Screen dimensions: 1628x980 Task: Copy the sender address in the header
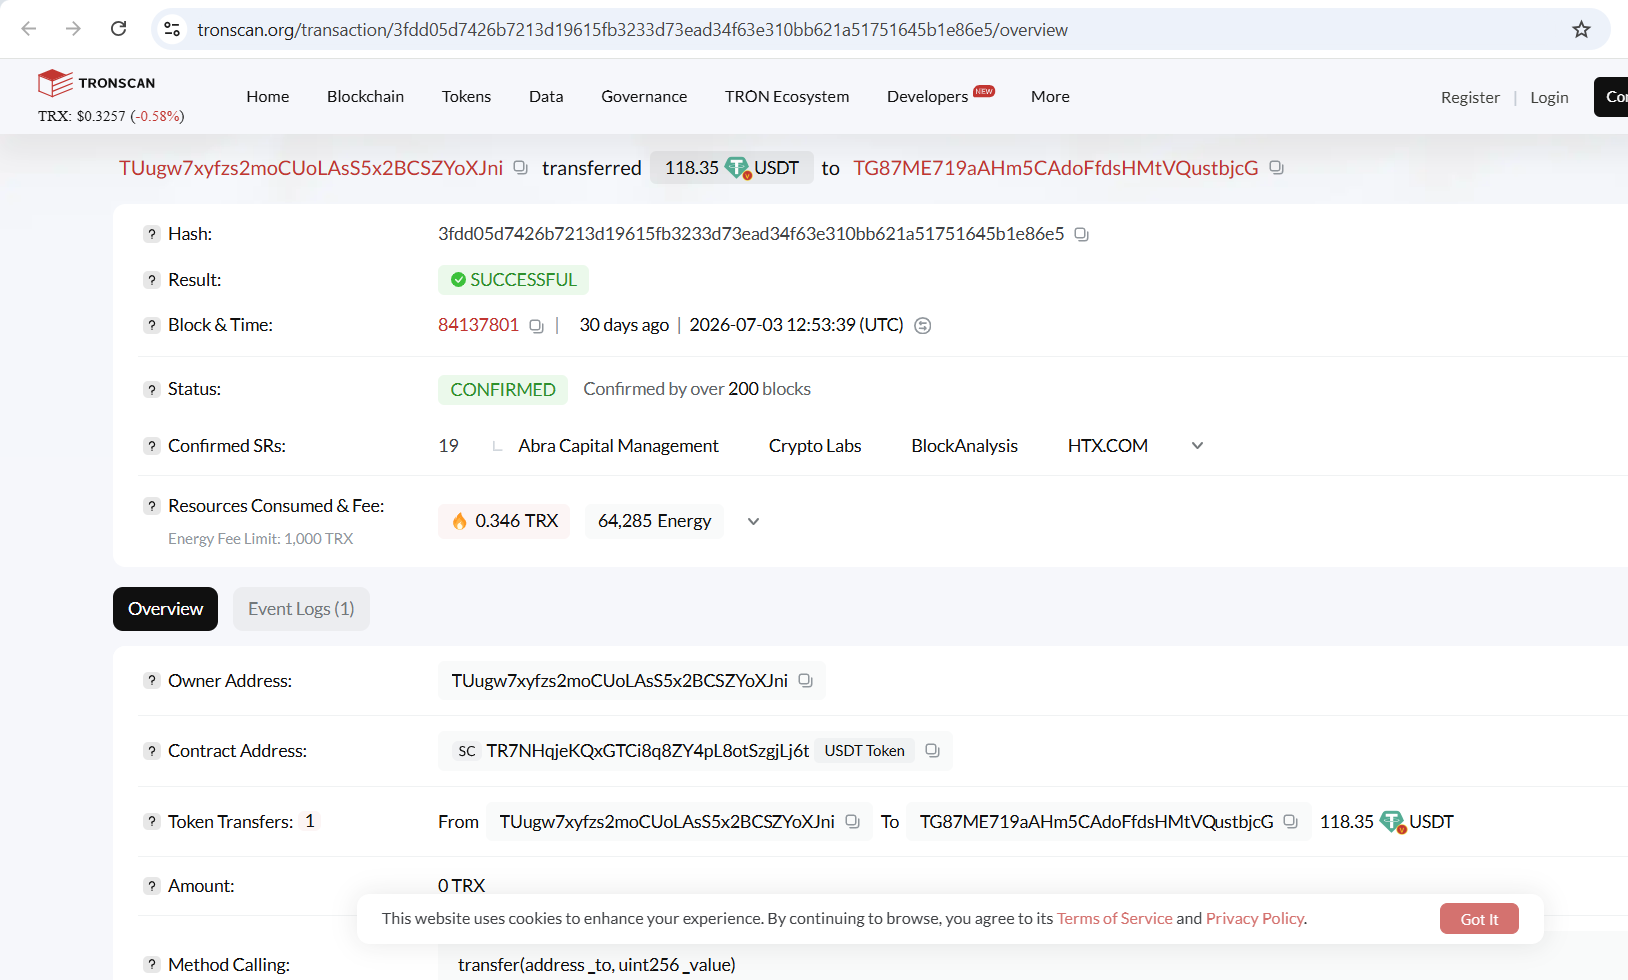click(520, 167)
